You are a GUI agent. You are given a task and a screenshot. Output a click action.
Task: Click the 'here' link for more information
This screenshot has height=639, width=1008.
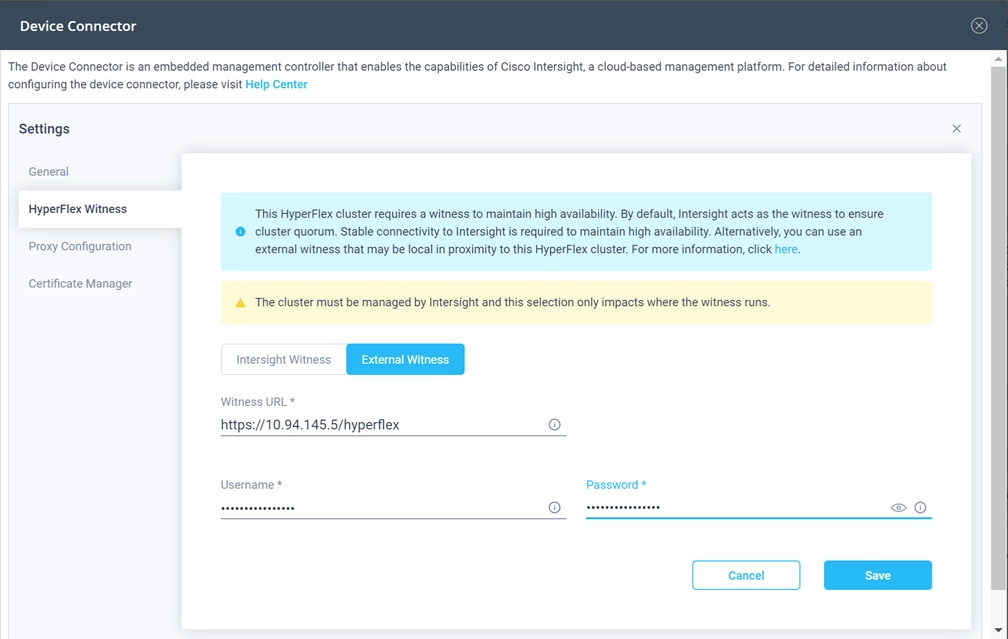click(x=786, y=249)
